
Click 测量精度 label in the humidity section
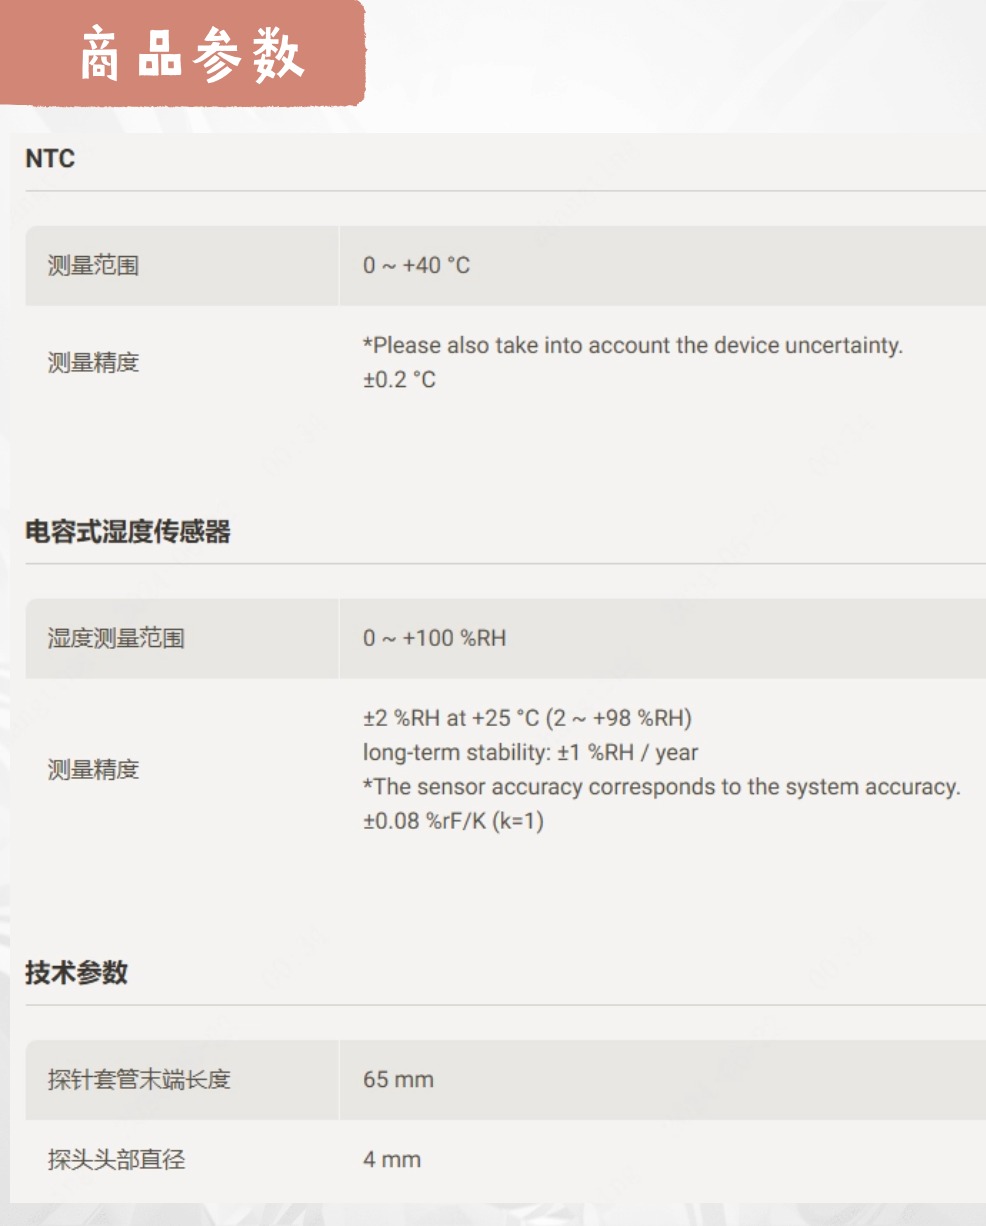click(93, 770)
